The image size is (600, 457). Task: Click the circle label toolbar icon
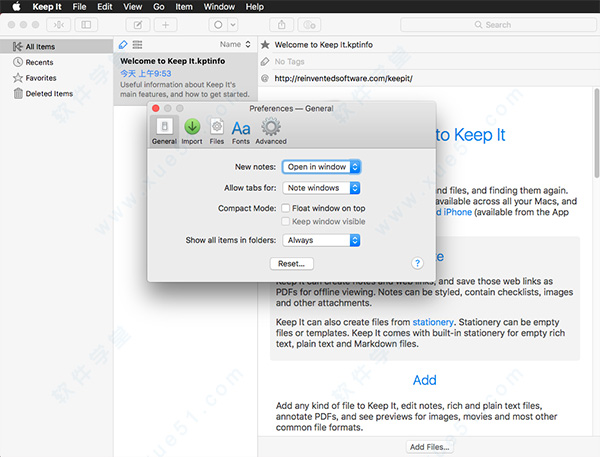[x=218, y=25]
